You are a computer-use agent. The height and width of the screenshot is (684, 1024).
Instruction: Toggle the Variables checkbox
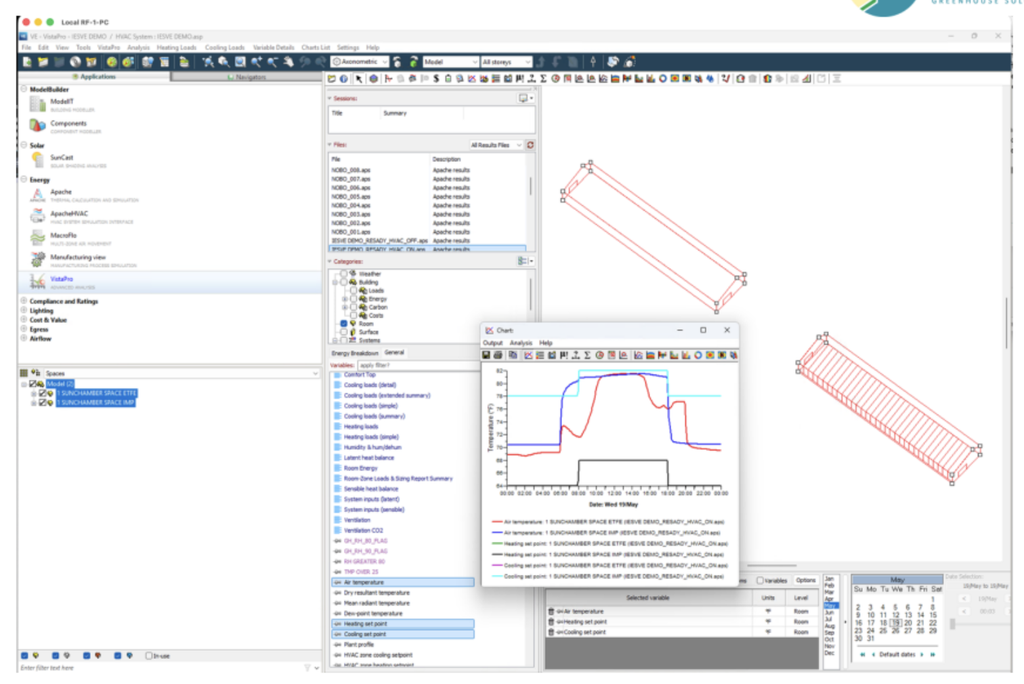760,581
